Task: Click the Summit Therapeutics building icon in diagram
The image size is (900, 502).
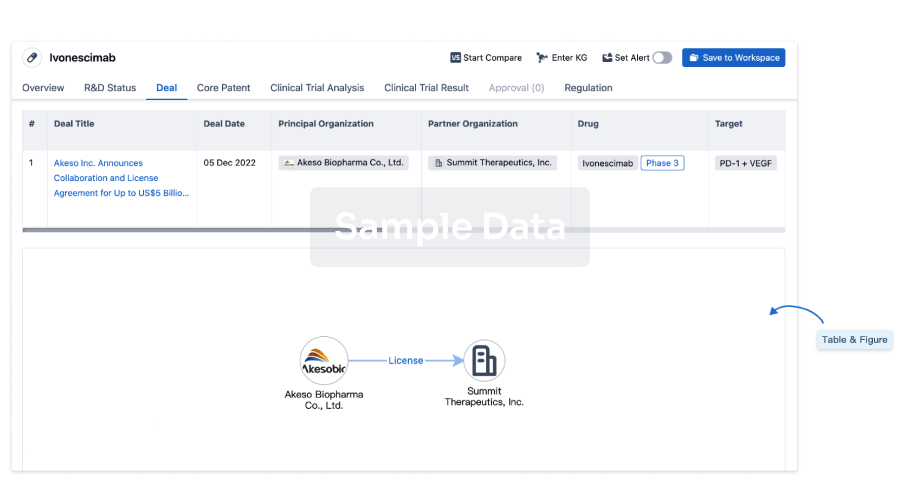Action: (485, 361)
